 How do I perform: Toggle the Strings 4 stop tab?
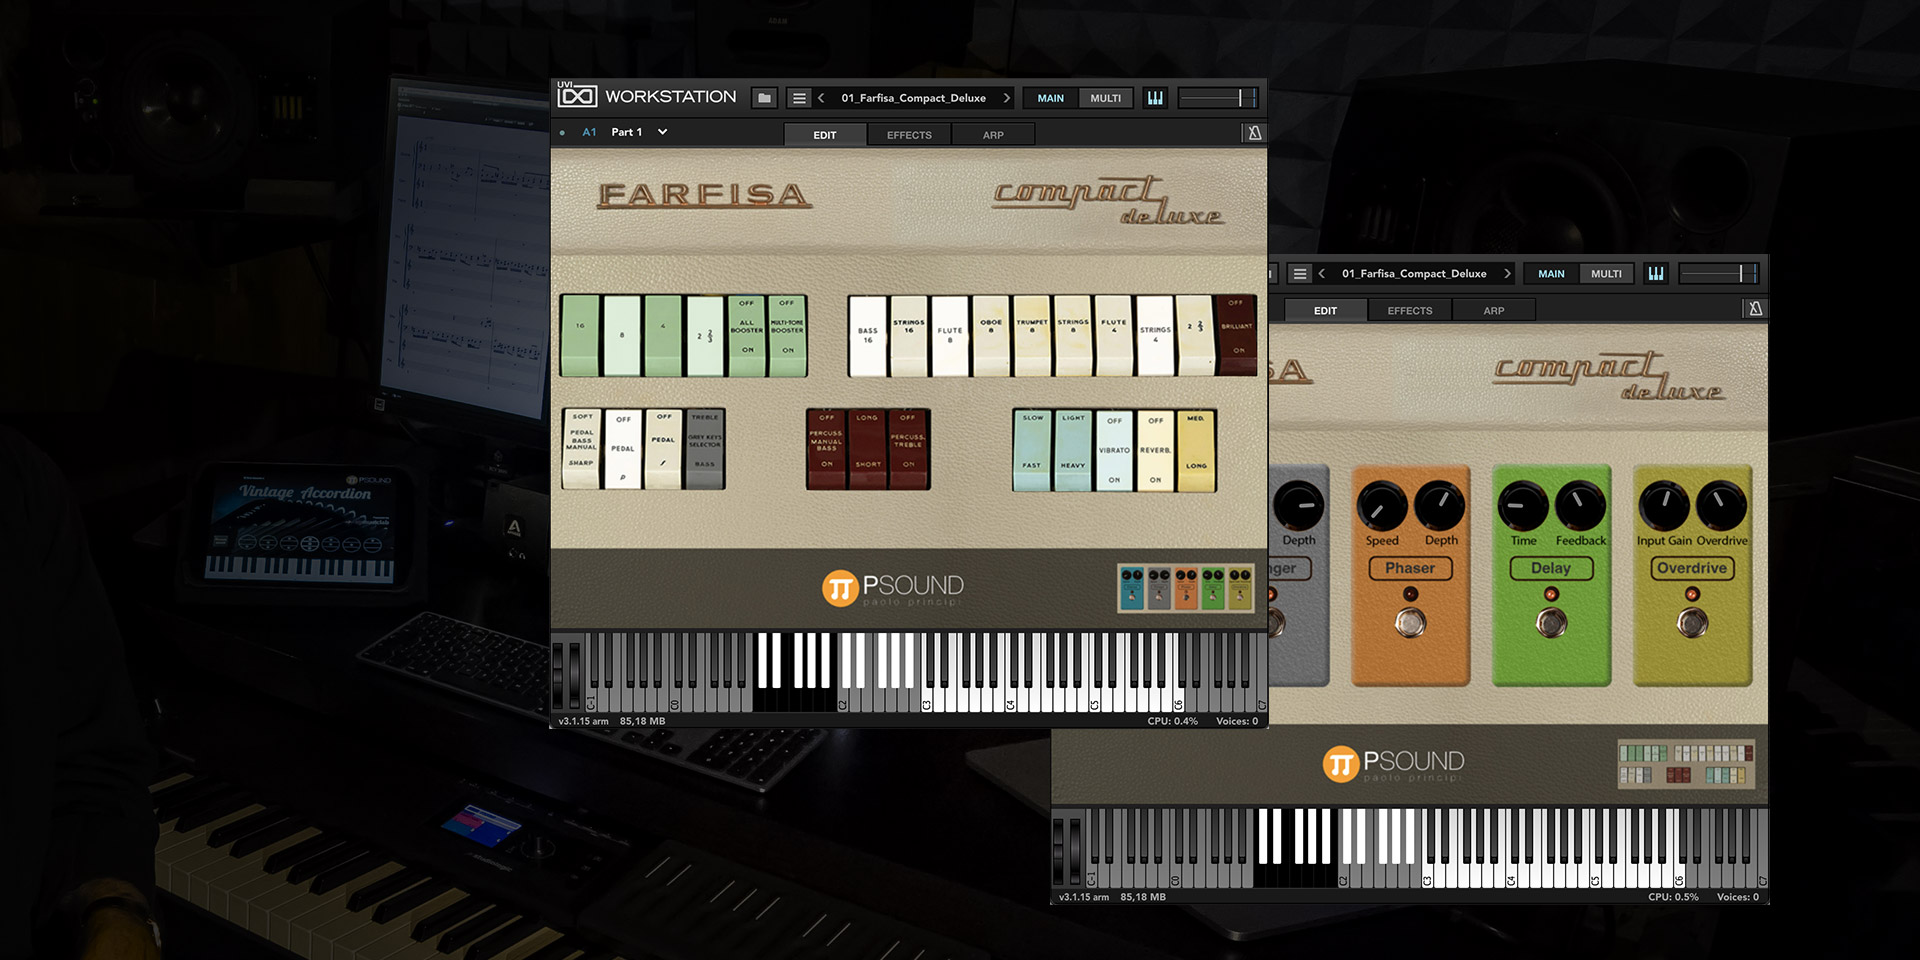pyautogui.click(x=1155, y=336)
